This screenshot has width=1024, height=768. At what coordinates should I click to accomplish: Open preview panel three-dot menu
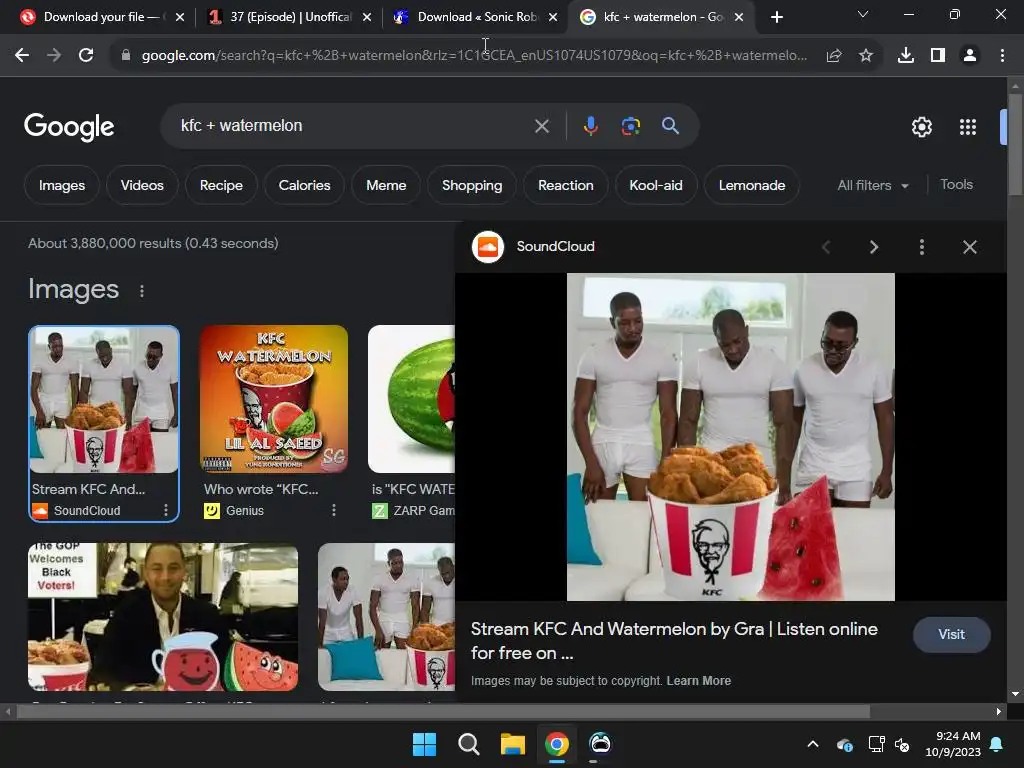pos(921,247)
